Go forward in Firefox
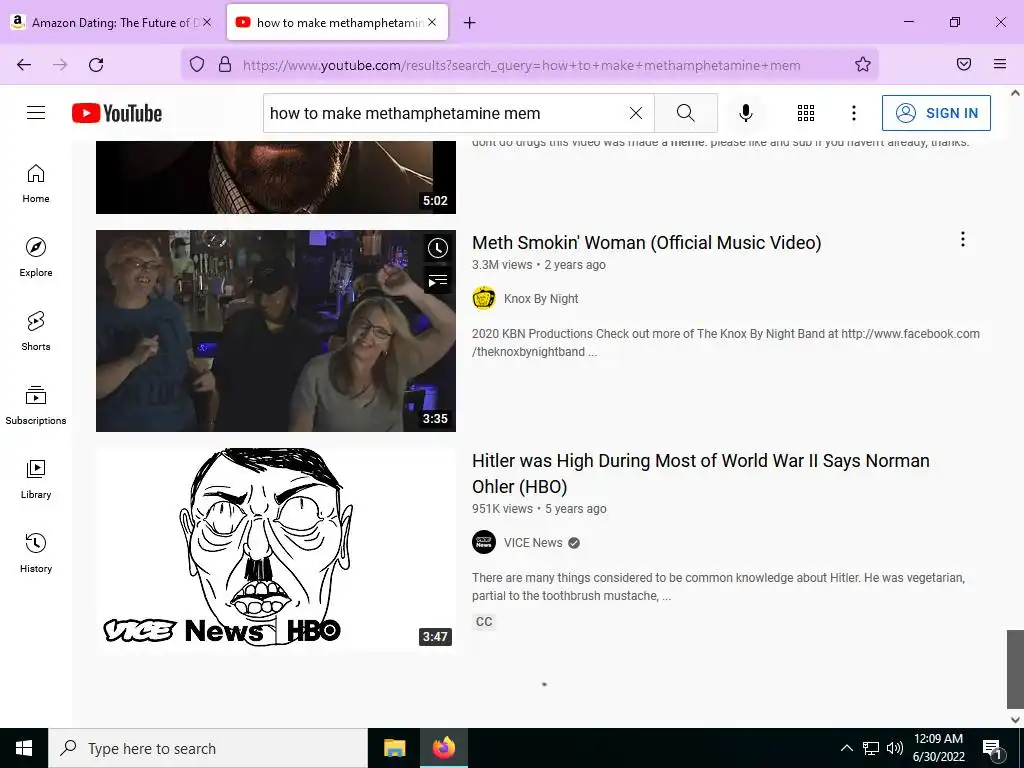 coord(60,65)
